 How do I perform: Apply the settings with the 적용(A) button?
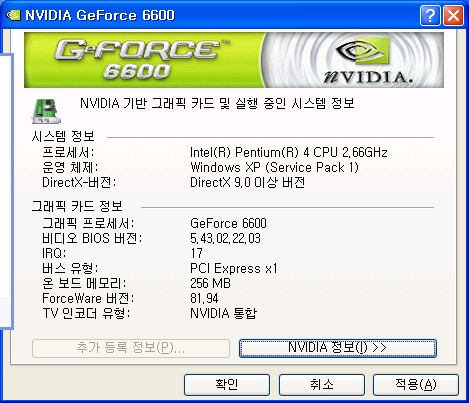pyautogui.click(x=416, y=385)
